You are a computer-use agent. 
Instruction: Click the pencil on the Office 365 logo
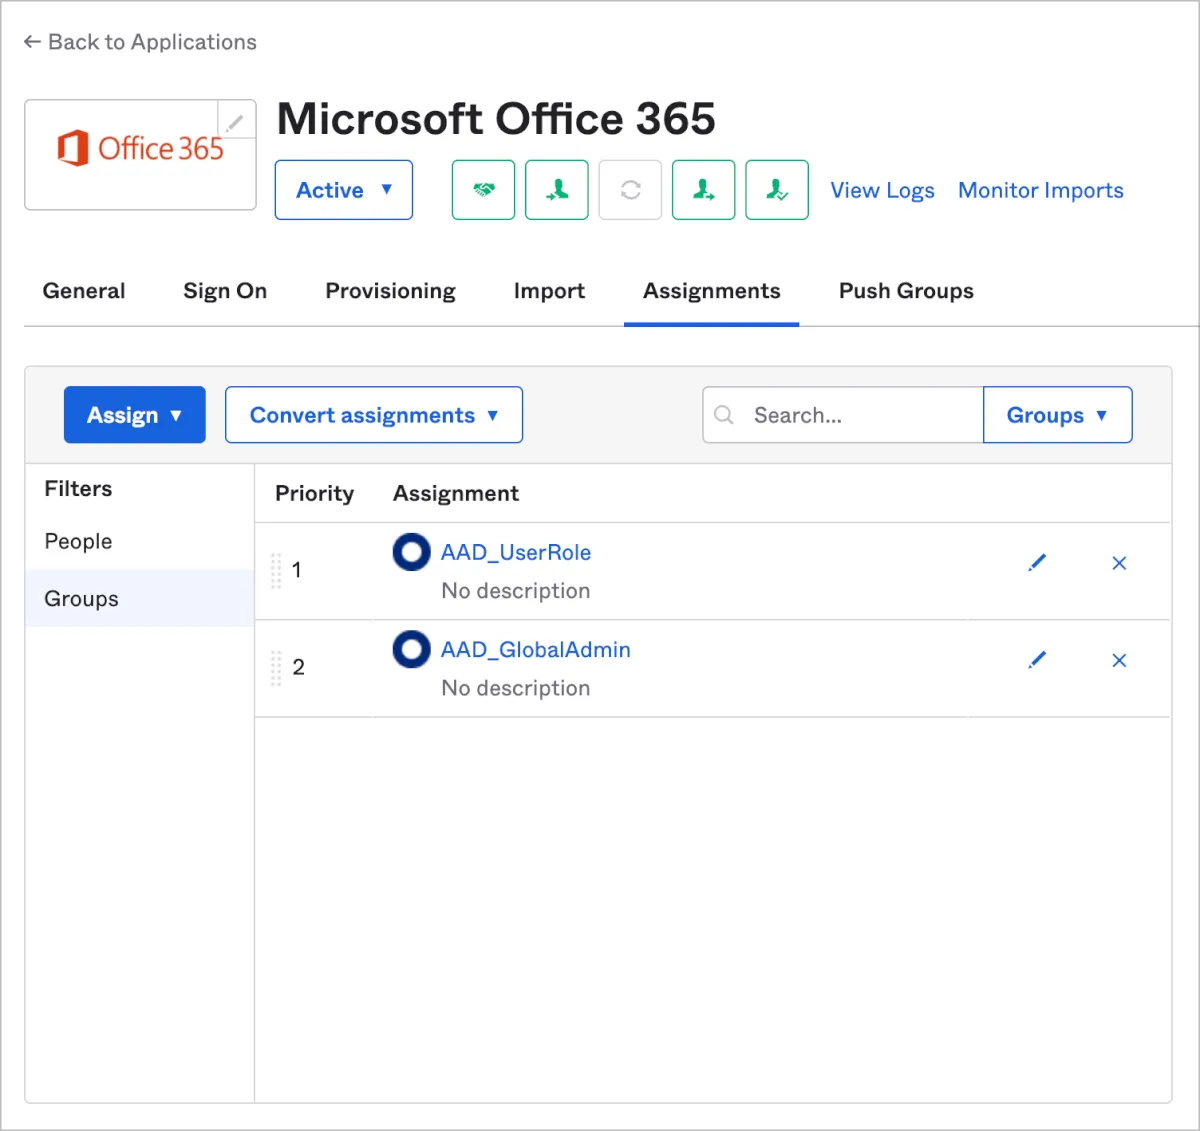235,123
